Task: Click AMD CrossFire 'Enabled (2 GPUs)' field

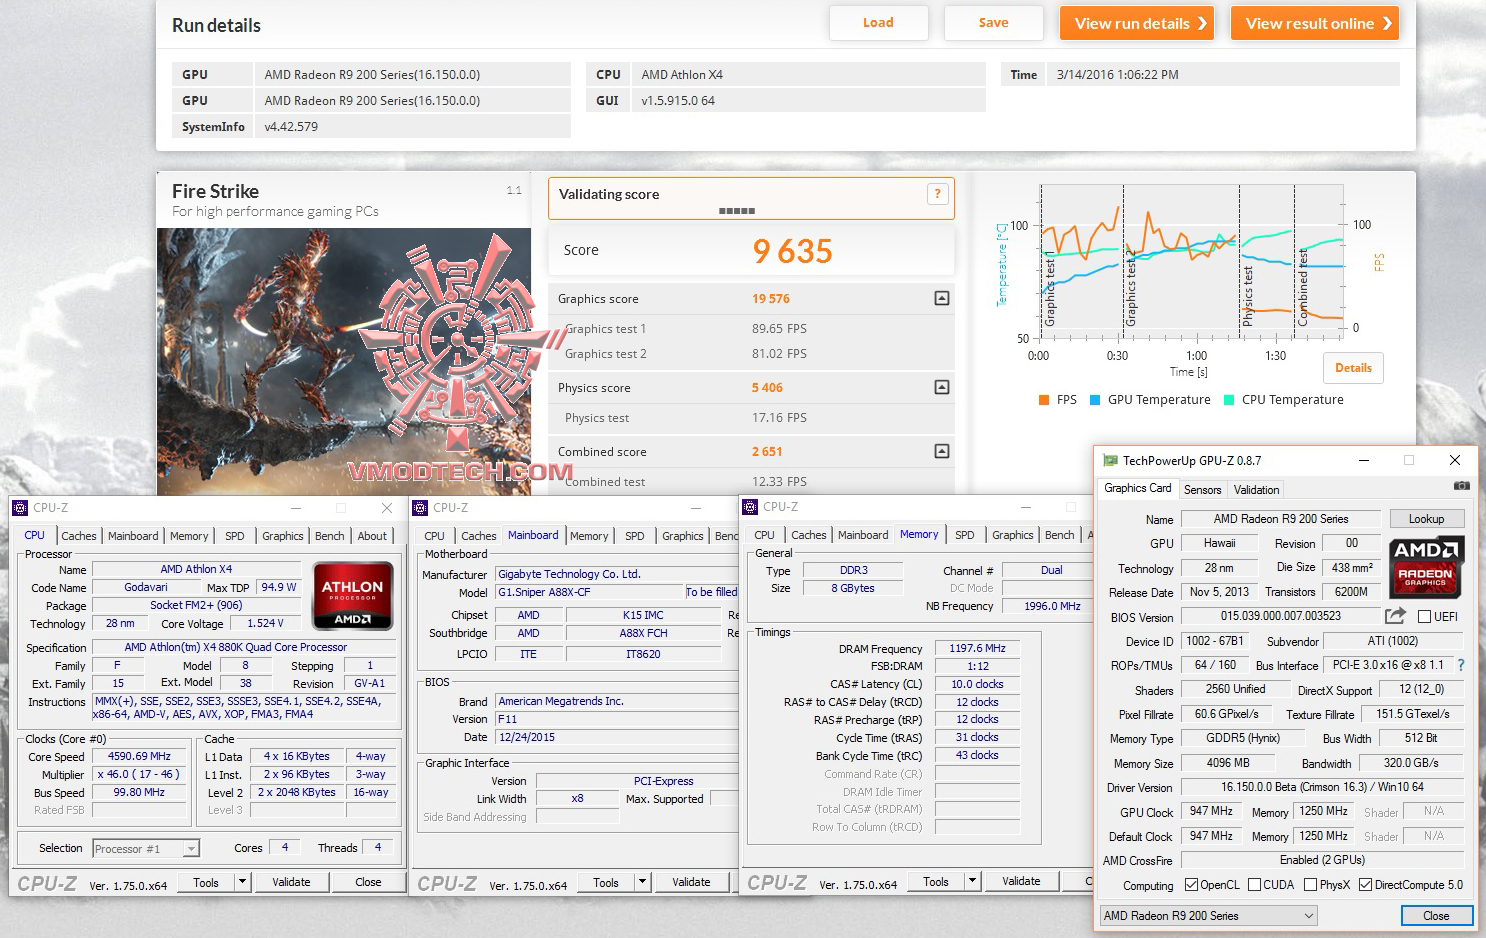Action: (x=1322, y=860)
